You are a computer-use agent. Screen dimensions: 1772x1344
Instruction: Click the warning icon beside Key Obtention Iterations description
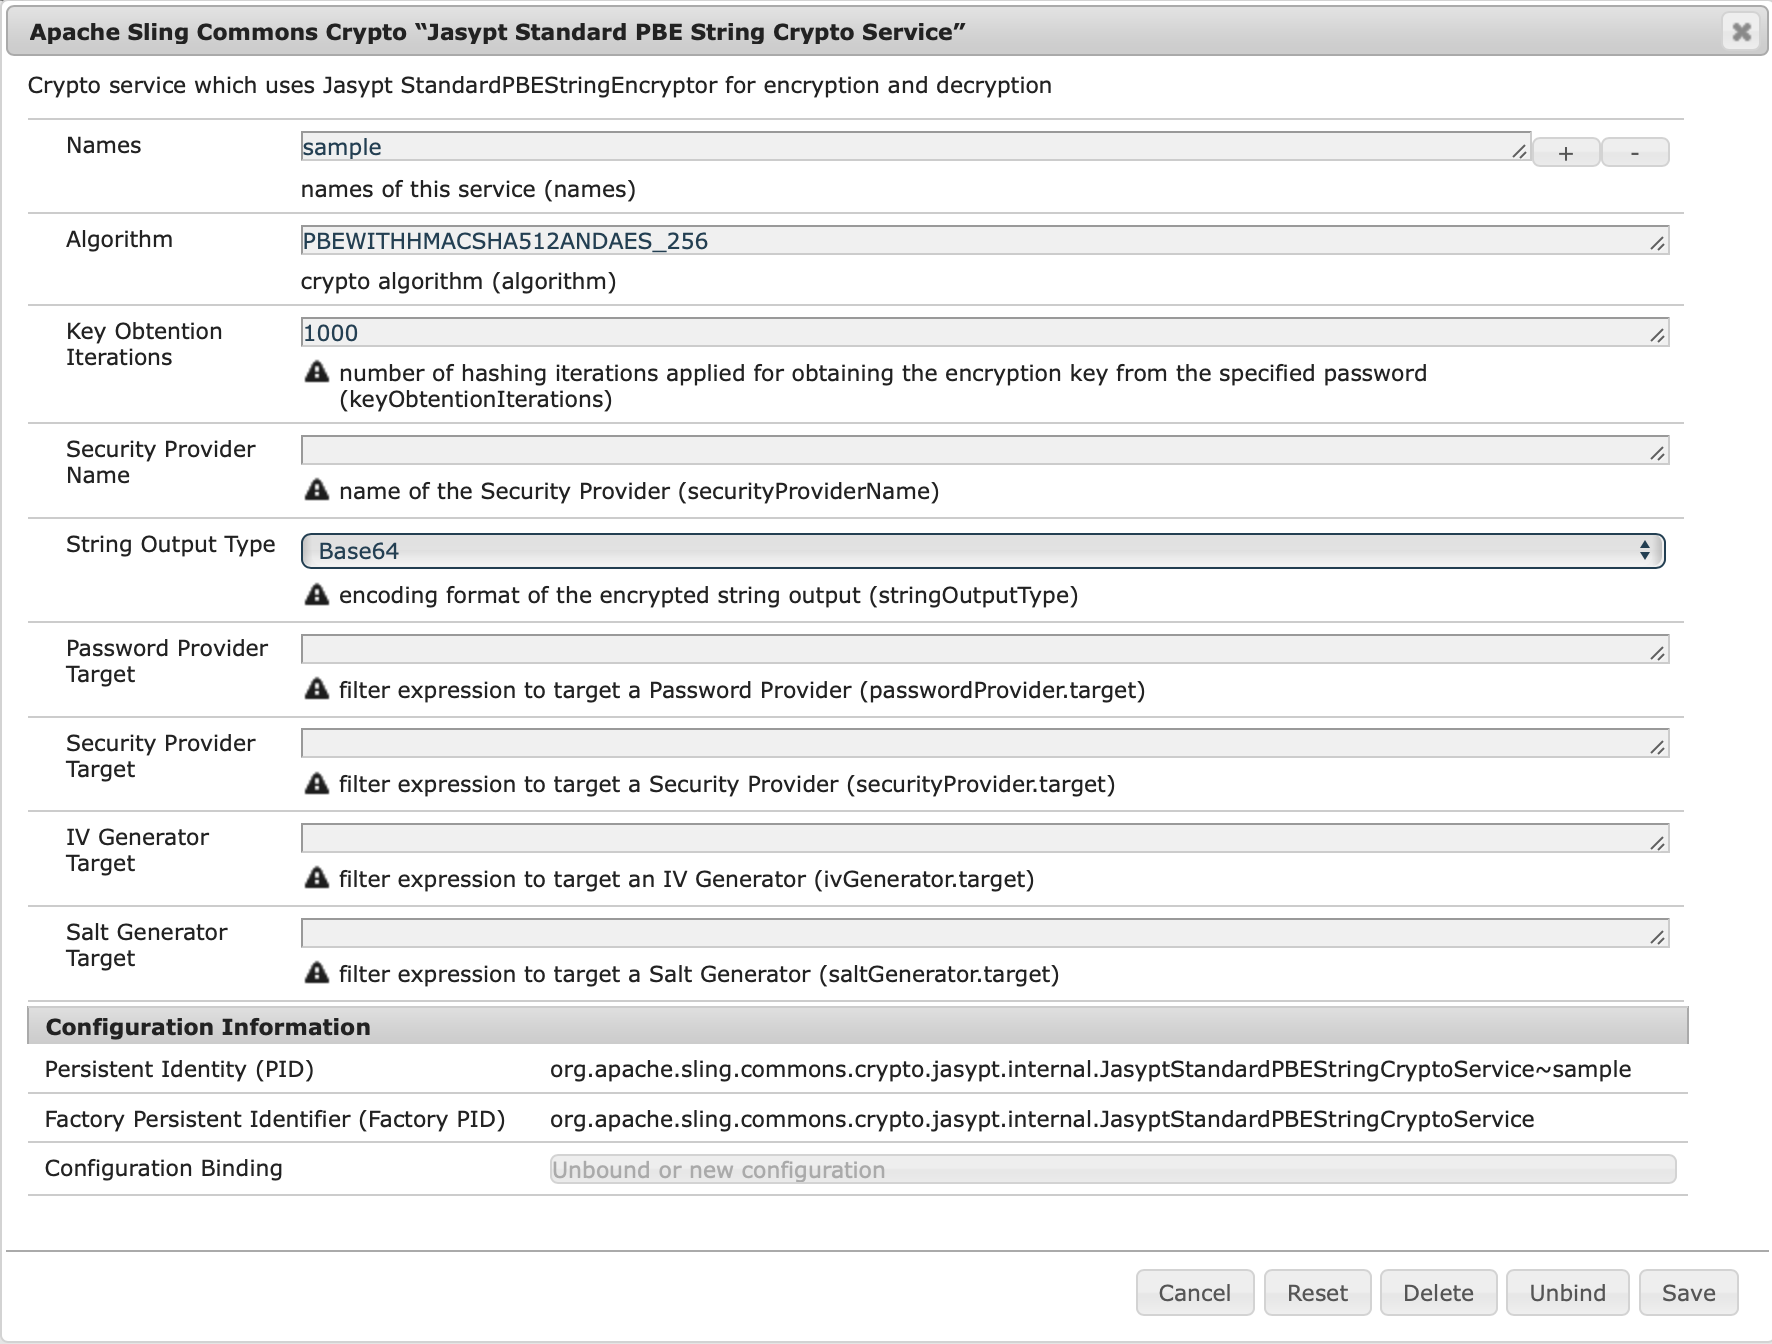[316, 373]
